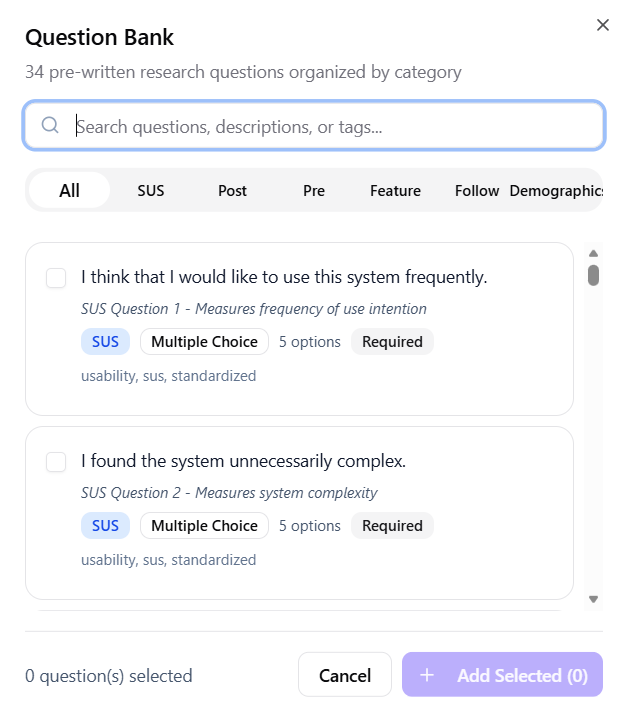The height and width of the screenshot is (721, 630).
Task: Click Add Selected (0) button
Action: pos(502,676)
